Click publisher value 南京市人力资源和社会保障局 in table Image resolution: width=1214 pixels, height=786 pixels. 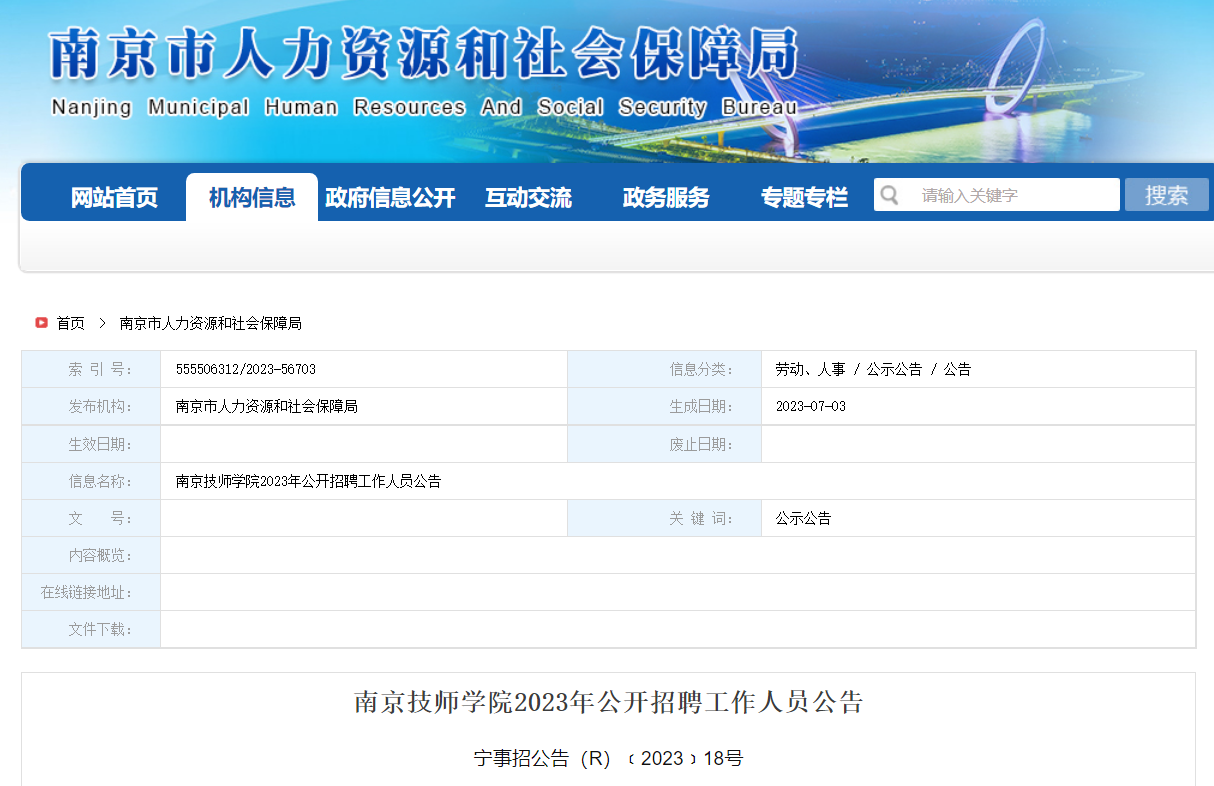click(266, 406)
